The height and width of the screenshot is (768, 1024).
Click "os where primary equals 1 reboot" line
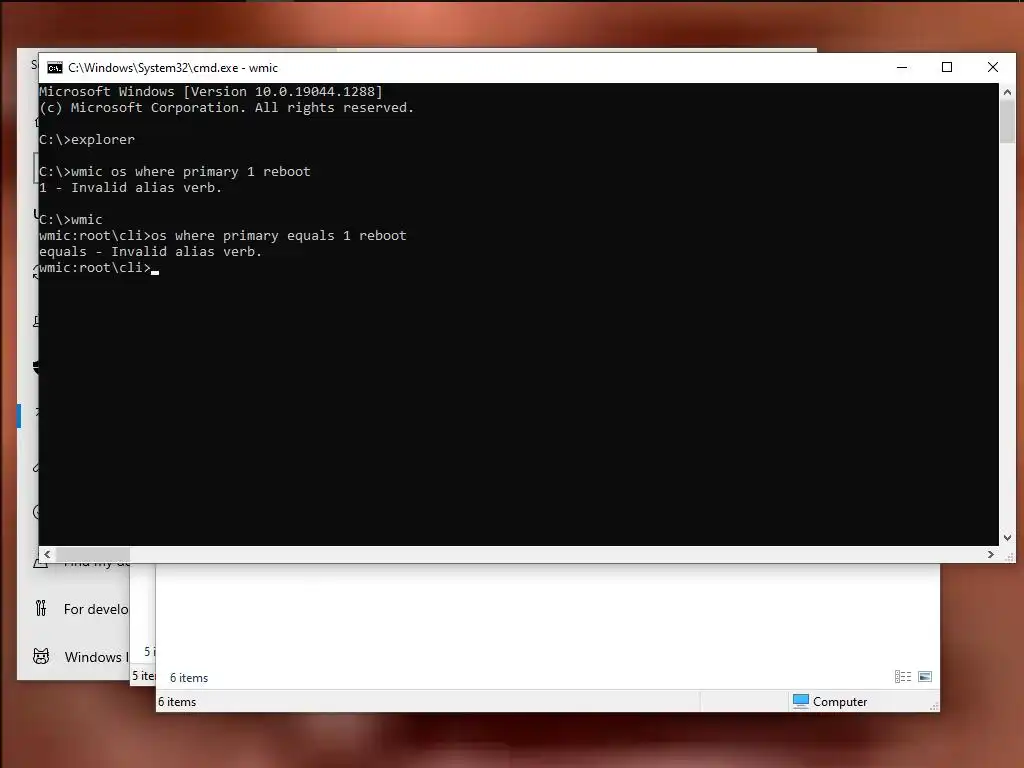[223, 236]
